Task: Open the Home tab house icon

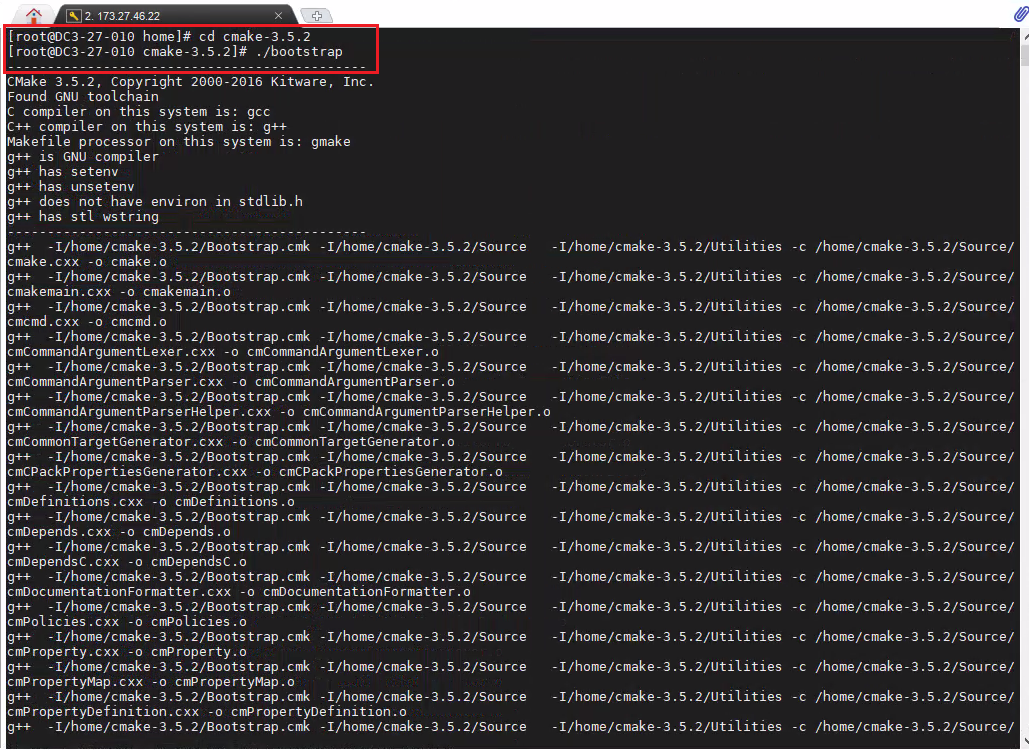Action: (x=33, y=14)
